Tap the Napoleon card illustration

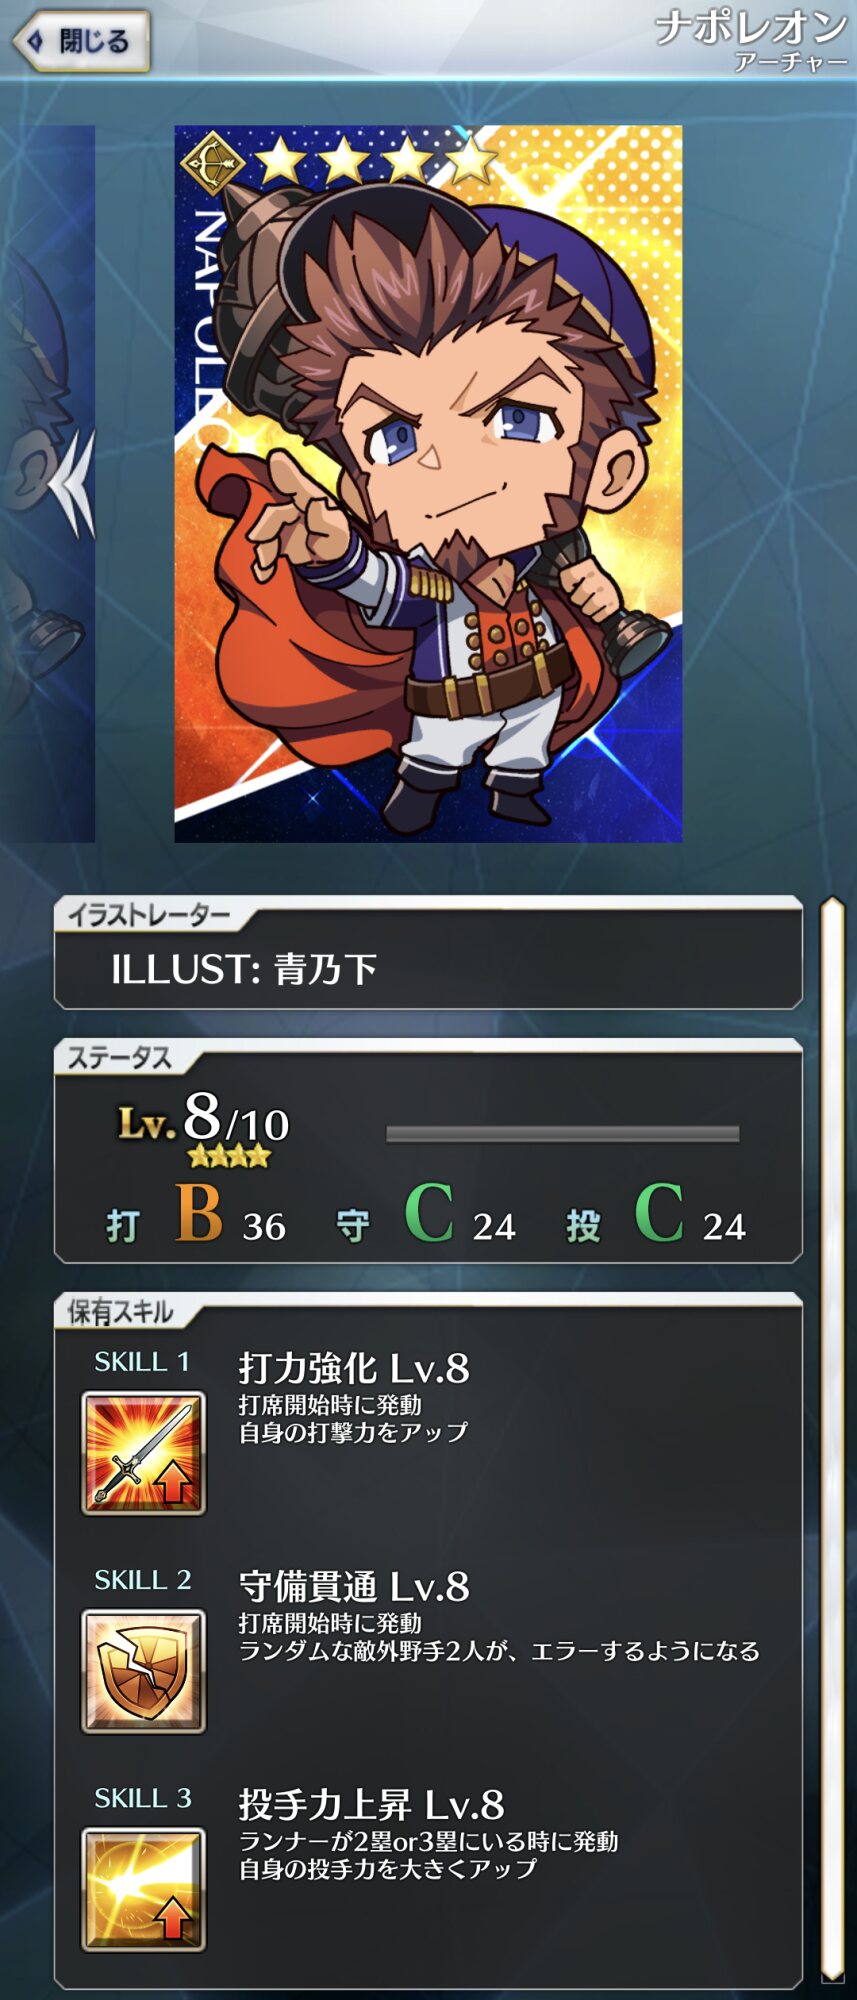(428, 483)
